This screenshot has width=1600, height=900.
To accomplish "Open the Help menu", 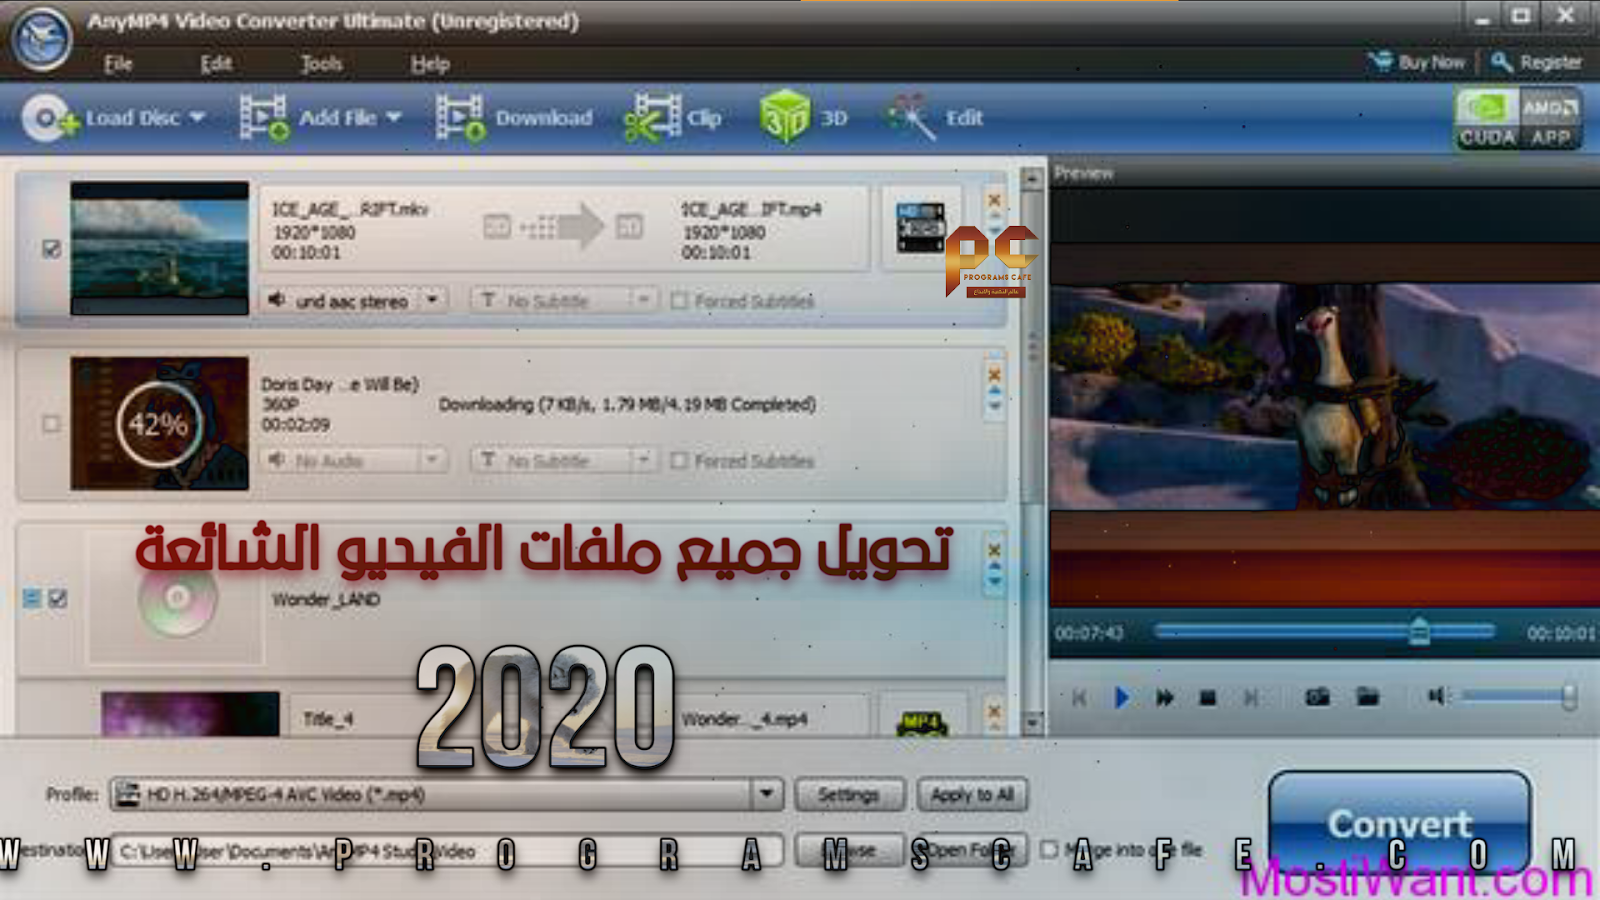I will click(x=430, y=64).
